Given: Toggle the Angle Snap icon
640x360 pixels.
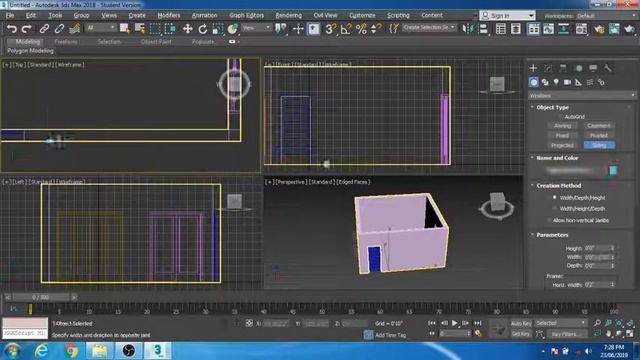Looking at the screenshot, I should click(346, 29).
